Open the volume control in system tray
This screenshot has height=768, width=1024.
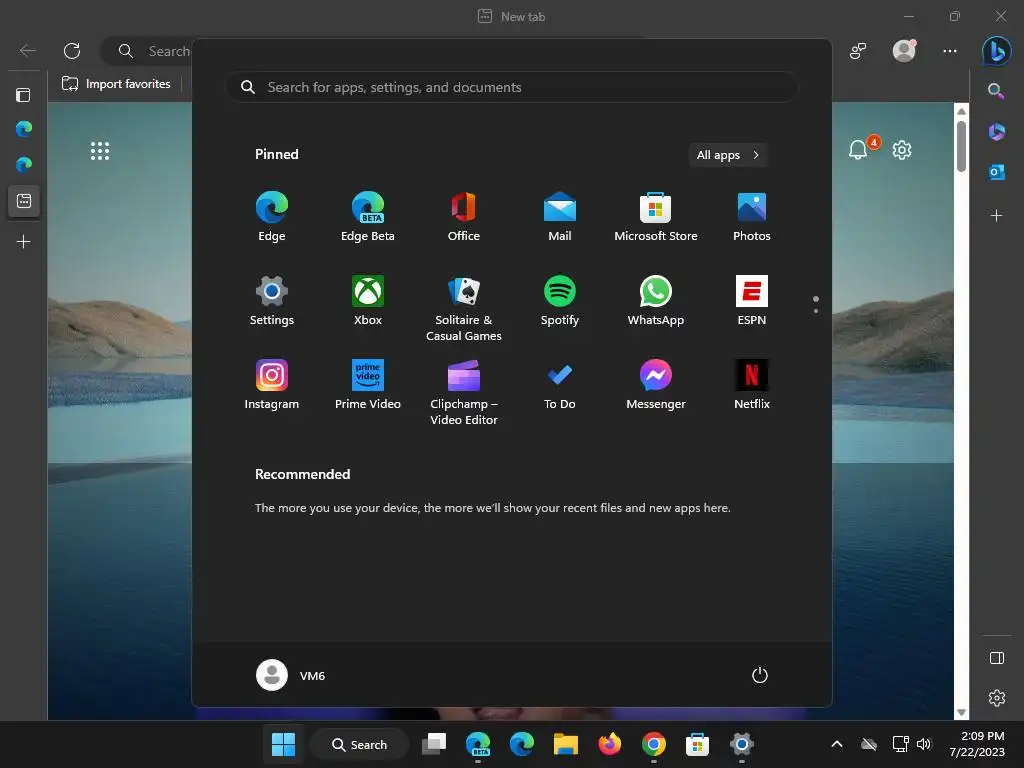click(x=924, y=744)
